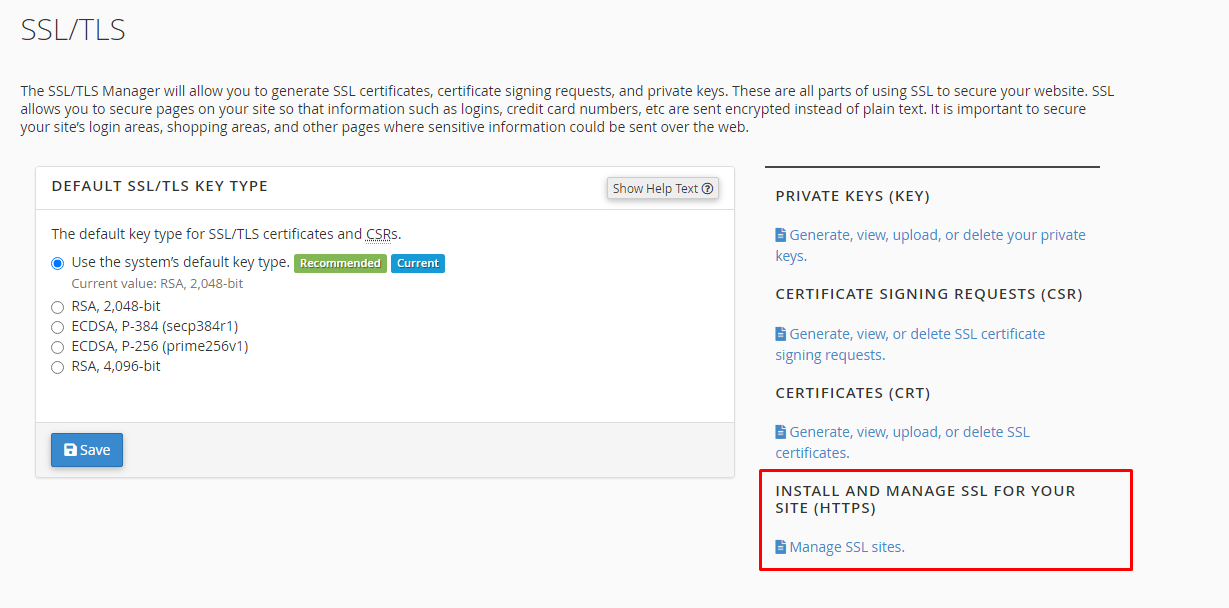
Task: Open SSL certificate signing requests link
Action: coord(910,344)
